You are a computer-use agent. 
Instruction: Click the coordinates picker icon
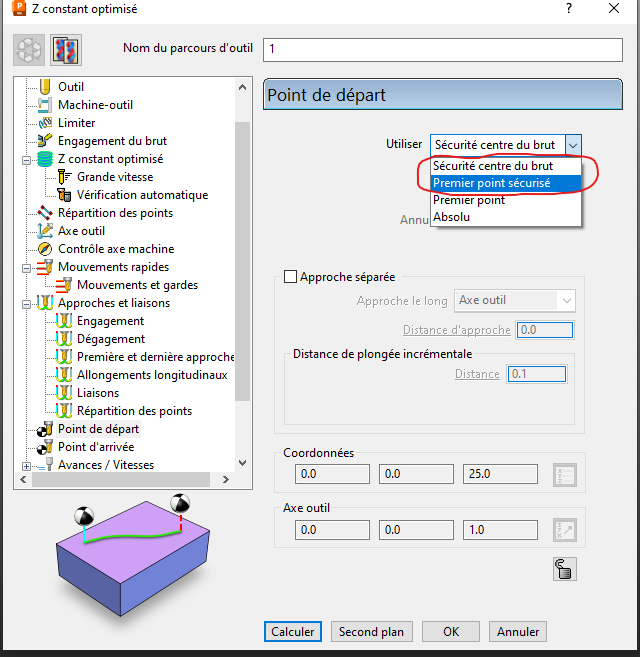[x=565, y=474]
